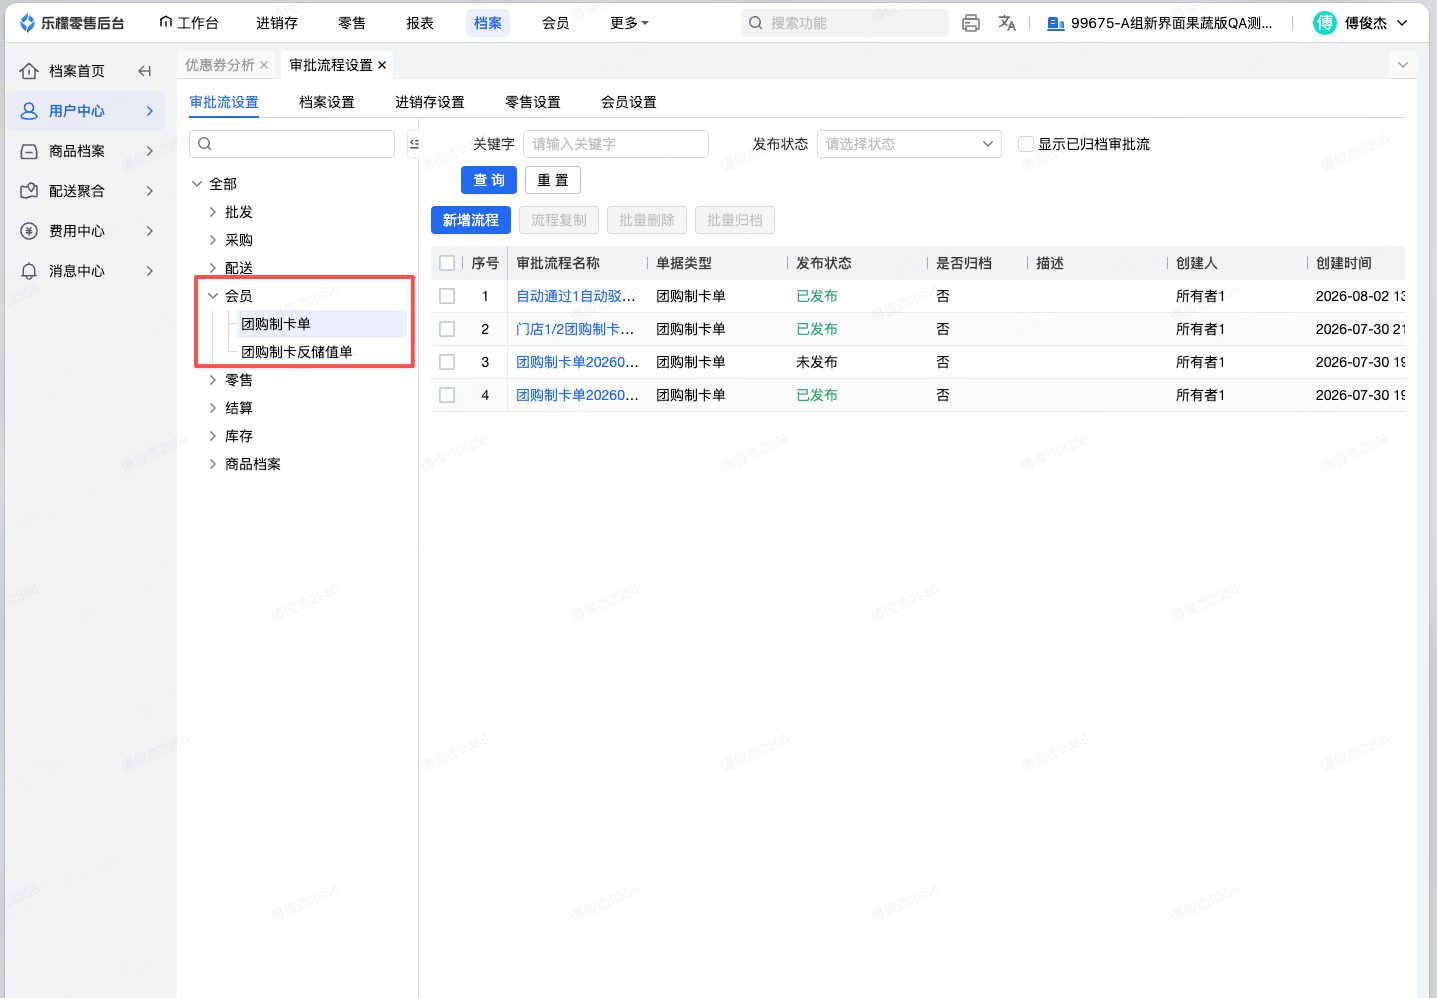This screenshot has height=998, width=1437.
Task: Click the 费用中心 yen icon
Action: point(29,231)
